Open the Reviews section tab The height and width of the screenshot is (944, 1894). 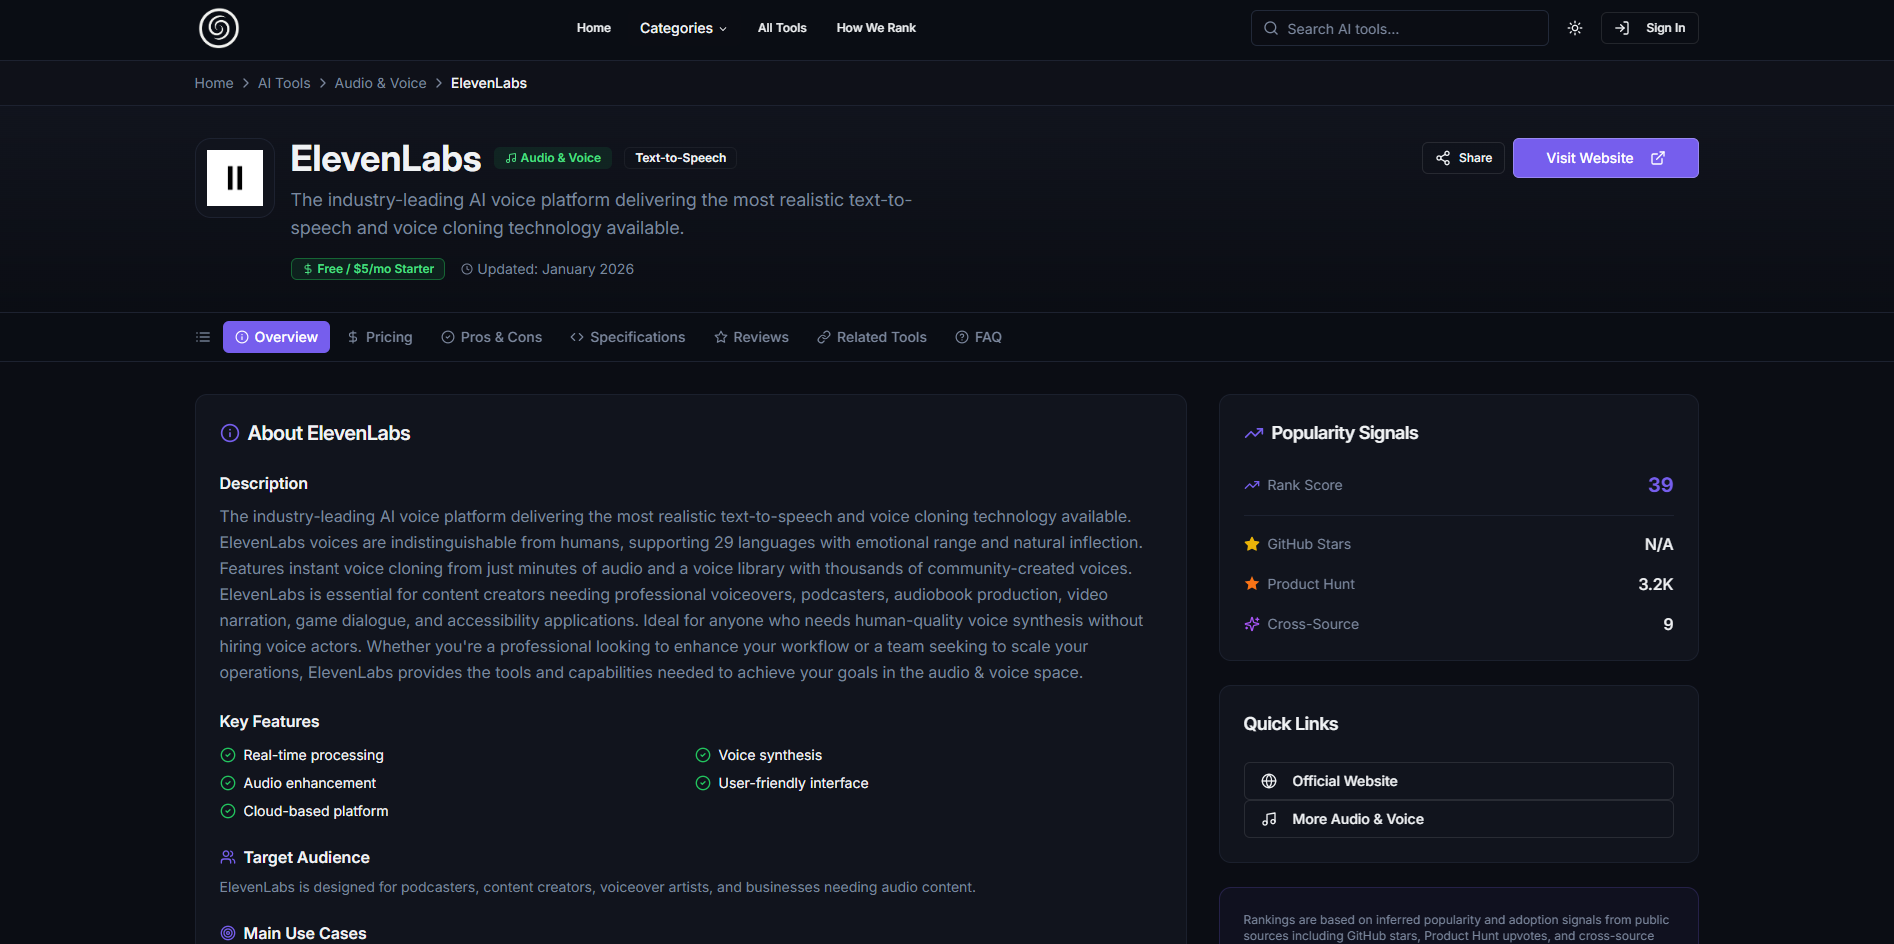tap(751, 337)
